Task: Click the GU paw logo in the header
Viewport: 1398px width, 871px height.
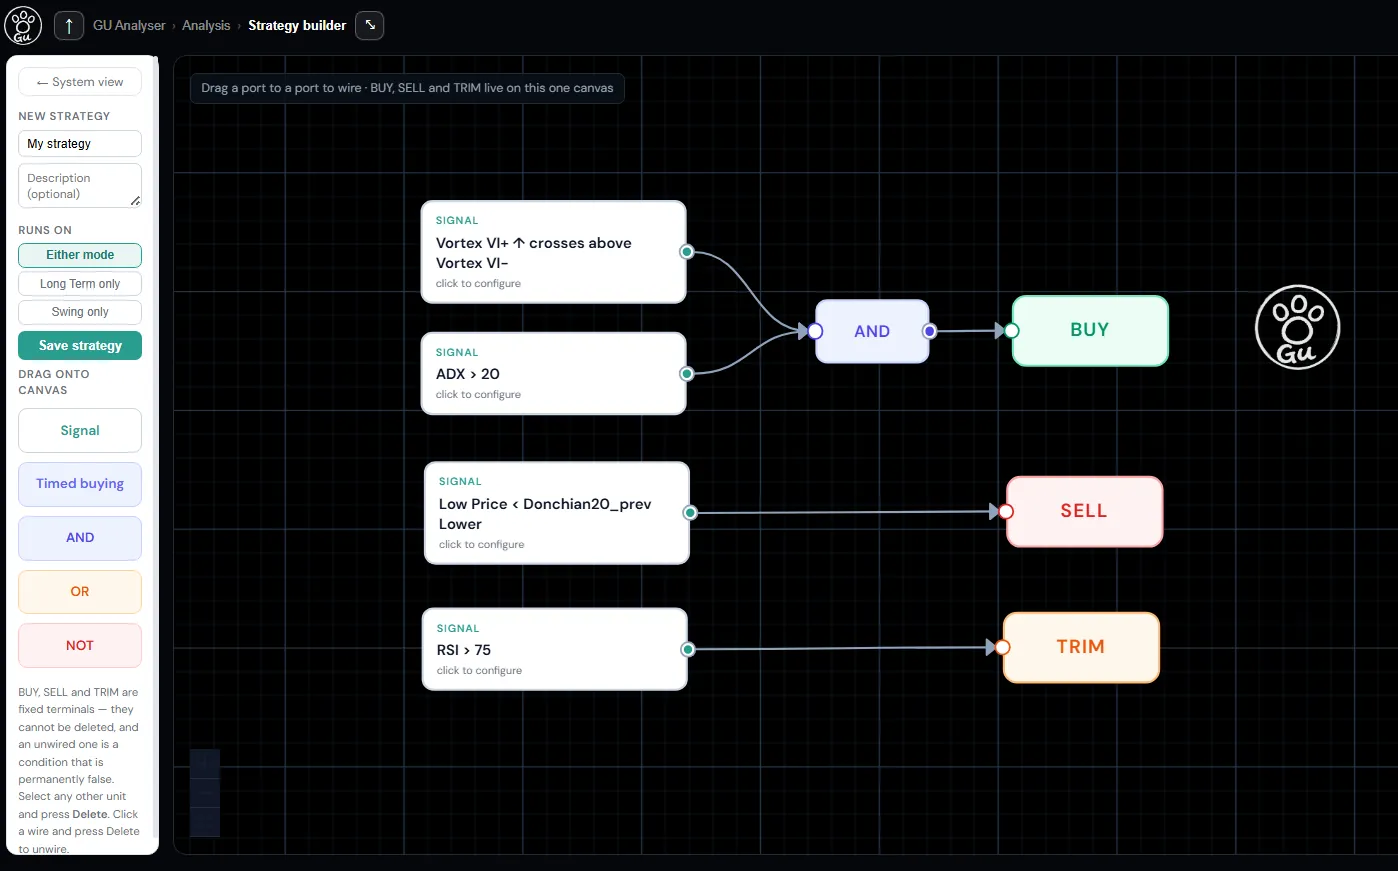Action: click(23, 25)
